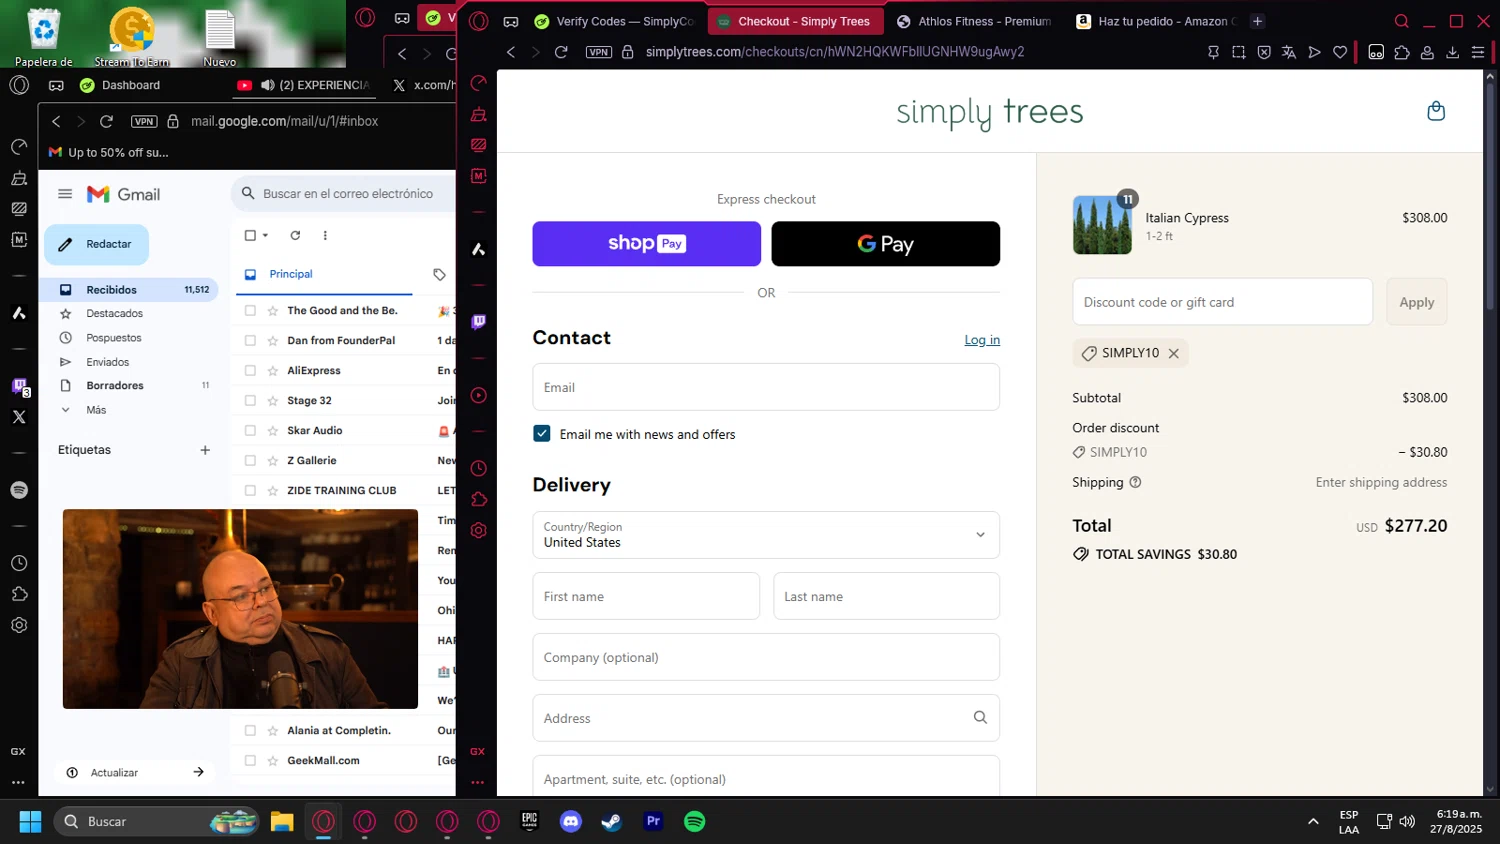Open the Country/Region dropdown
1500x844 pixels.
766,535
